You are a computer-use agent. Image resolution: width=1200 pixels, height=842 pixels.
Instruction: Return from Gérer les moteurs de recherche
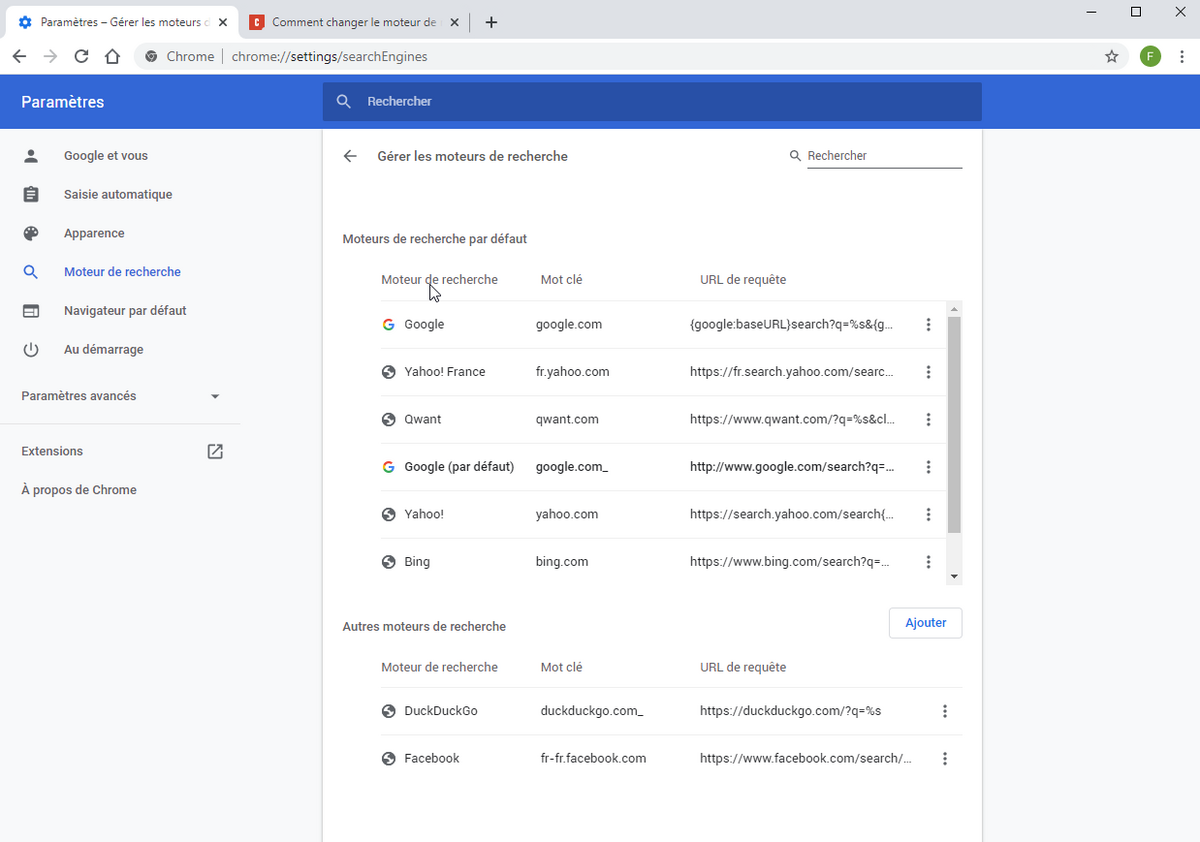tap(350, 156)
